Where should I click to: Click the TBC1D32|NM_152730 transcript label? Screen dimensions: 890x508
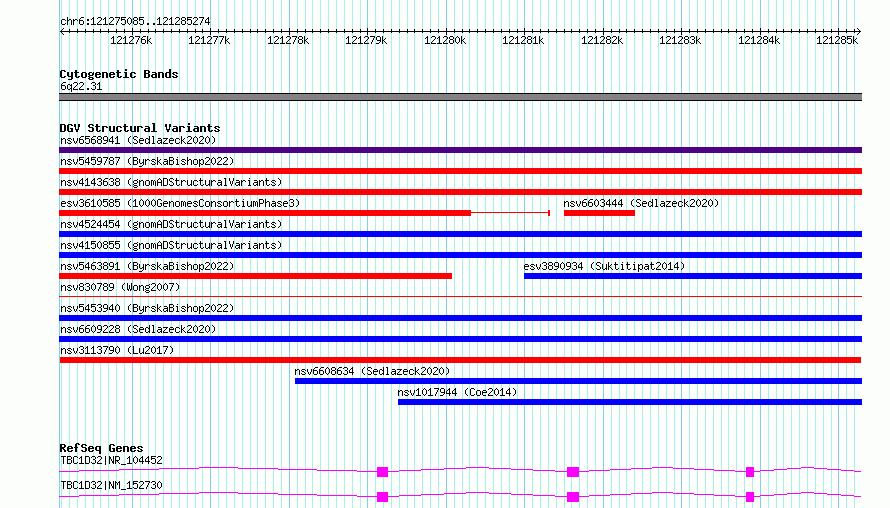coord(111,485)
